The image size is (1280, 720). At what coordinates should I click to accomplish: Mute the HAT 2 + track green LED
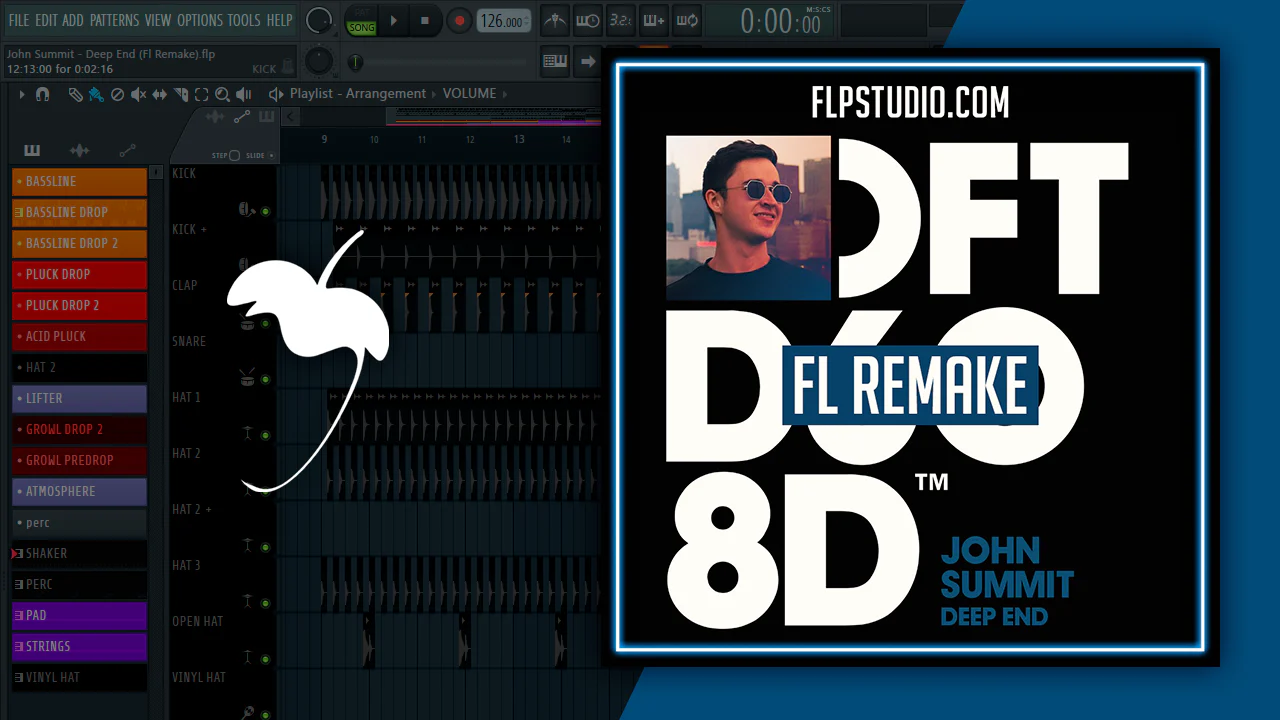point(266,548)
